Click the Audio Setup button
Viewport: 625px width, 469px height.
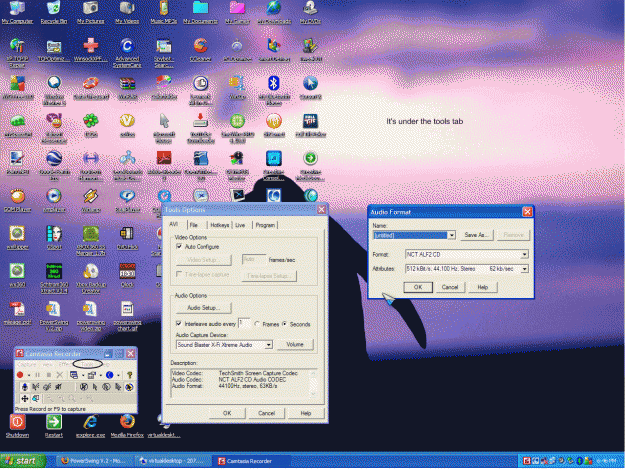(x=204, y=308)
